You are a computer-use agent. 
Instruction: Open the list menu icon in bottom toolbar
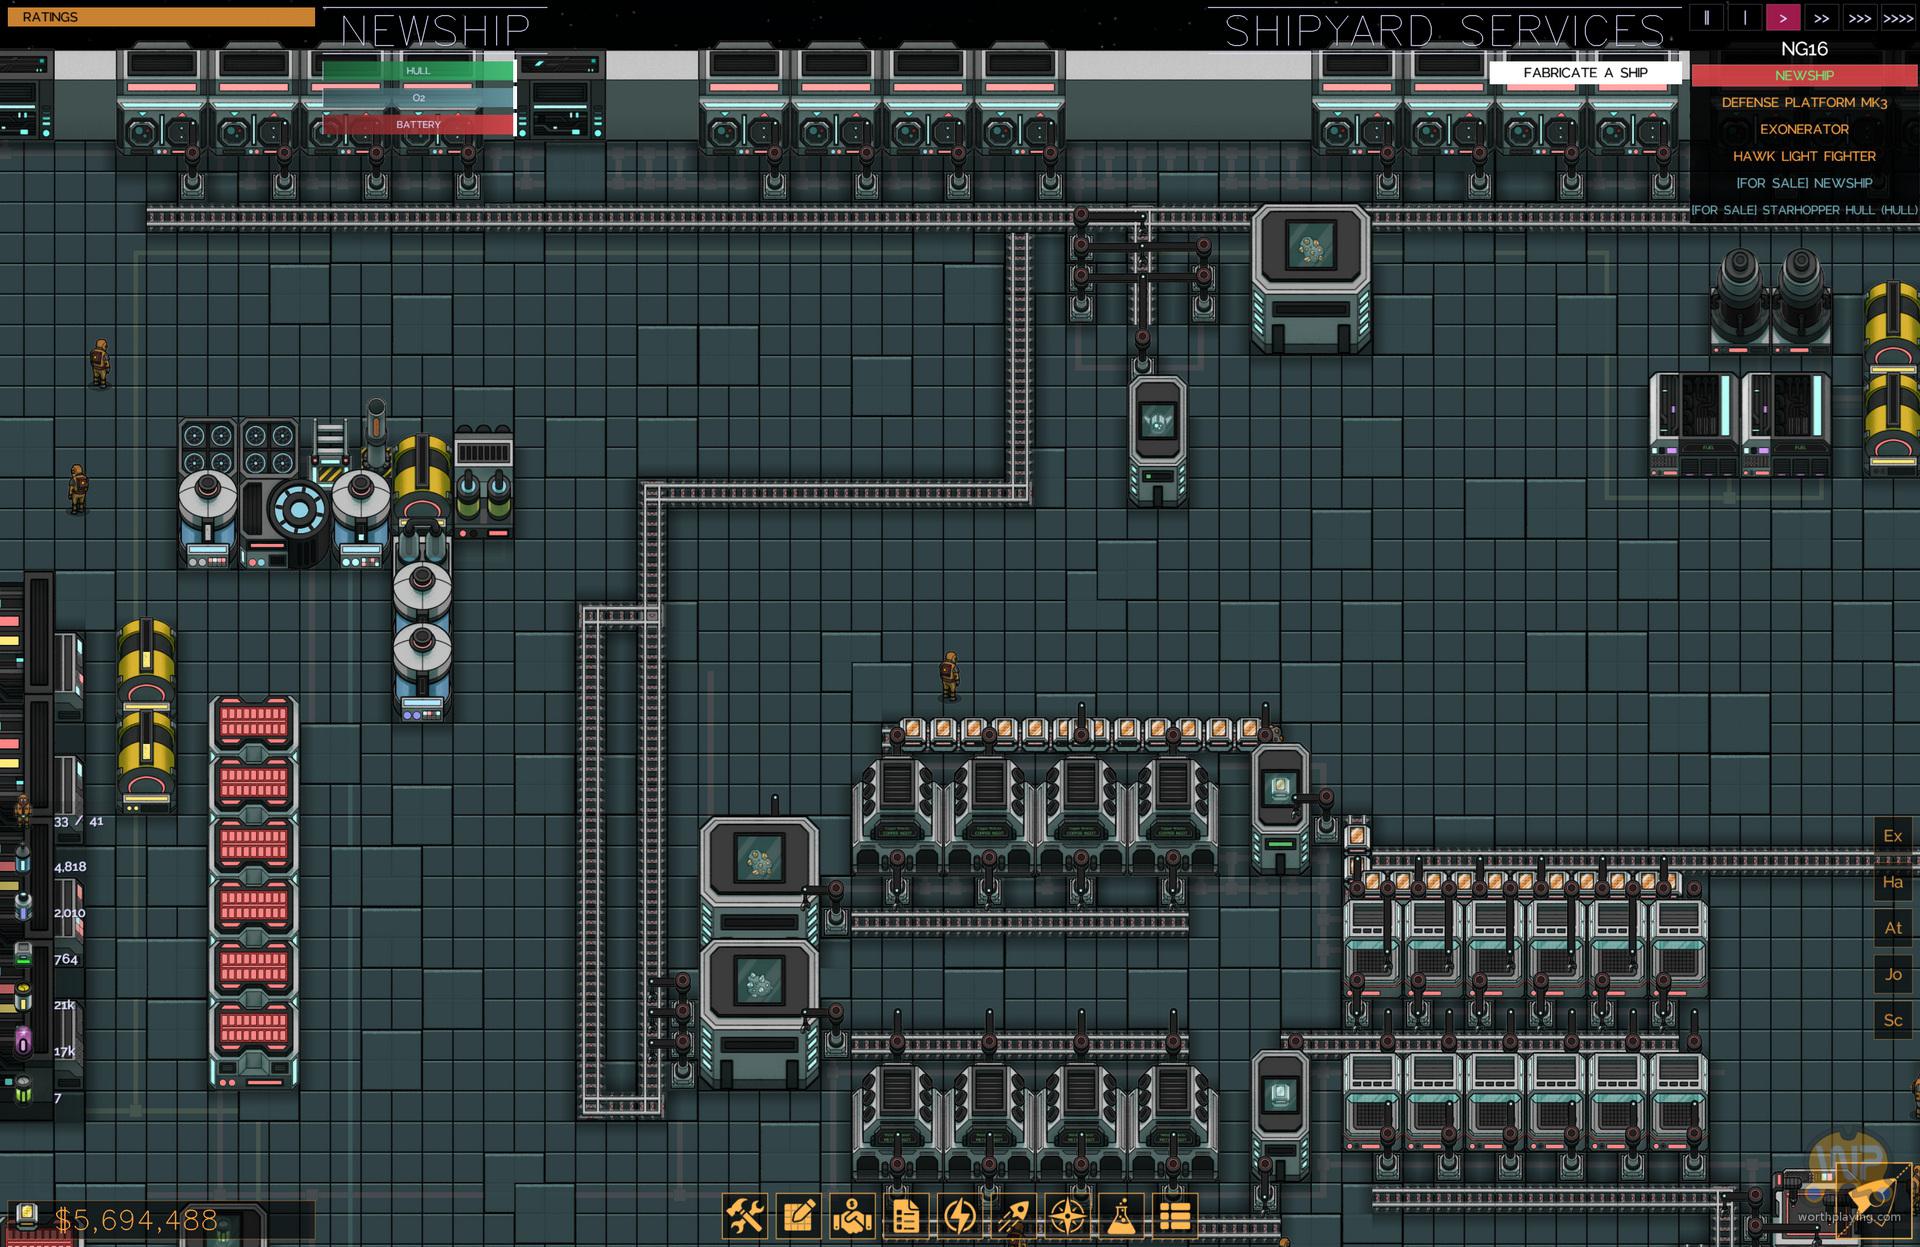pos(1175,1216)
